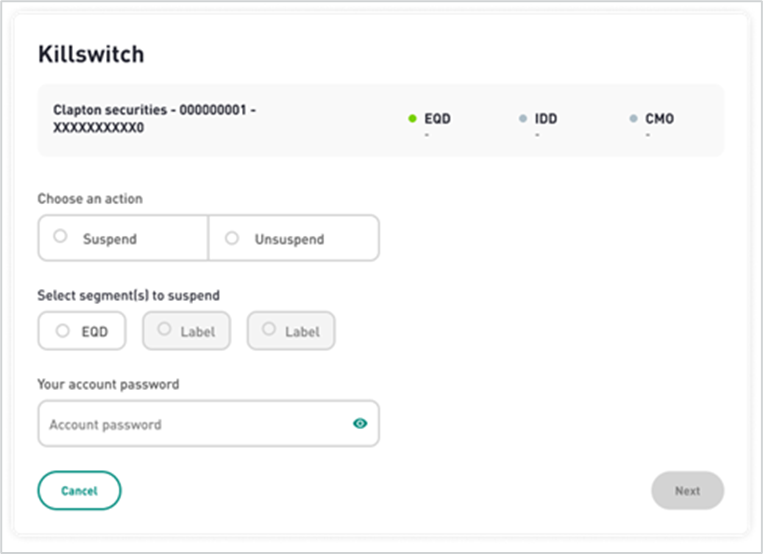This screenshot has height=554, width=763.
Task: Click the green EQD status dot
Action: (412, 118)
